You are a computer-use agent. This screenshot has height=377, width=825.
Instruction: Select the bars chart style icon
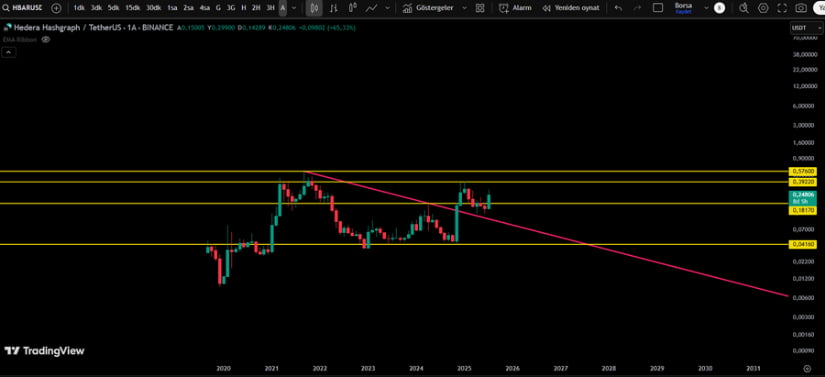[x=334, y=8]
